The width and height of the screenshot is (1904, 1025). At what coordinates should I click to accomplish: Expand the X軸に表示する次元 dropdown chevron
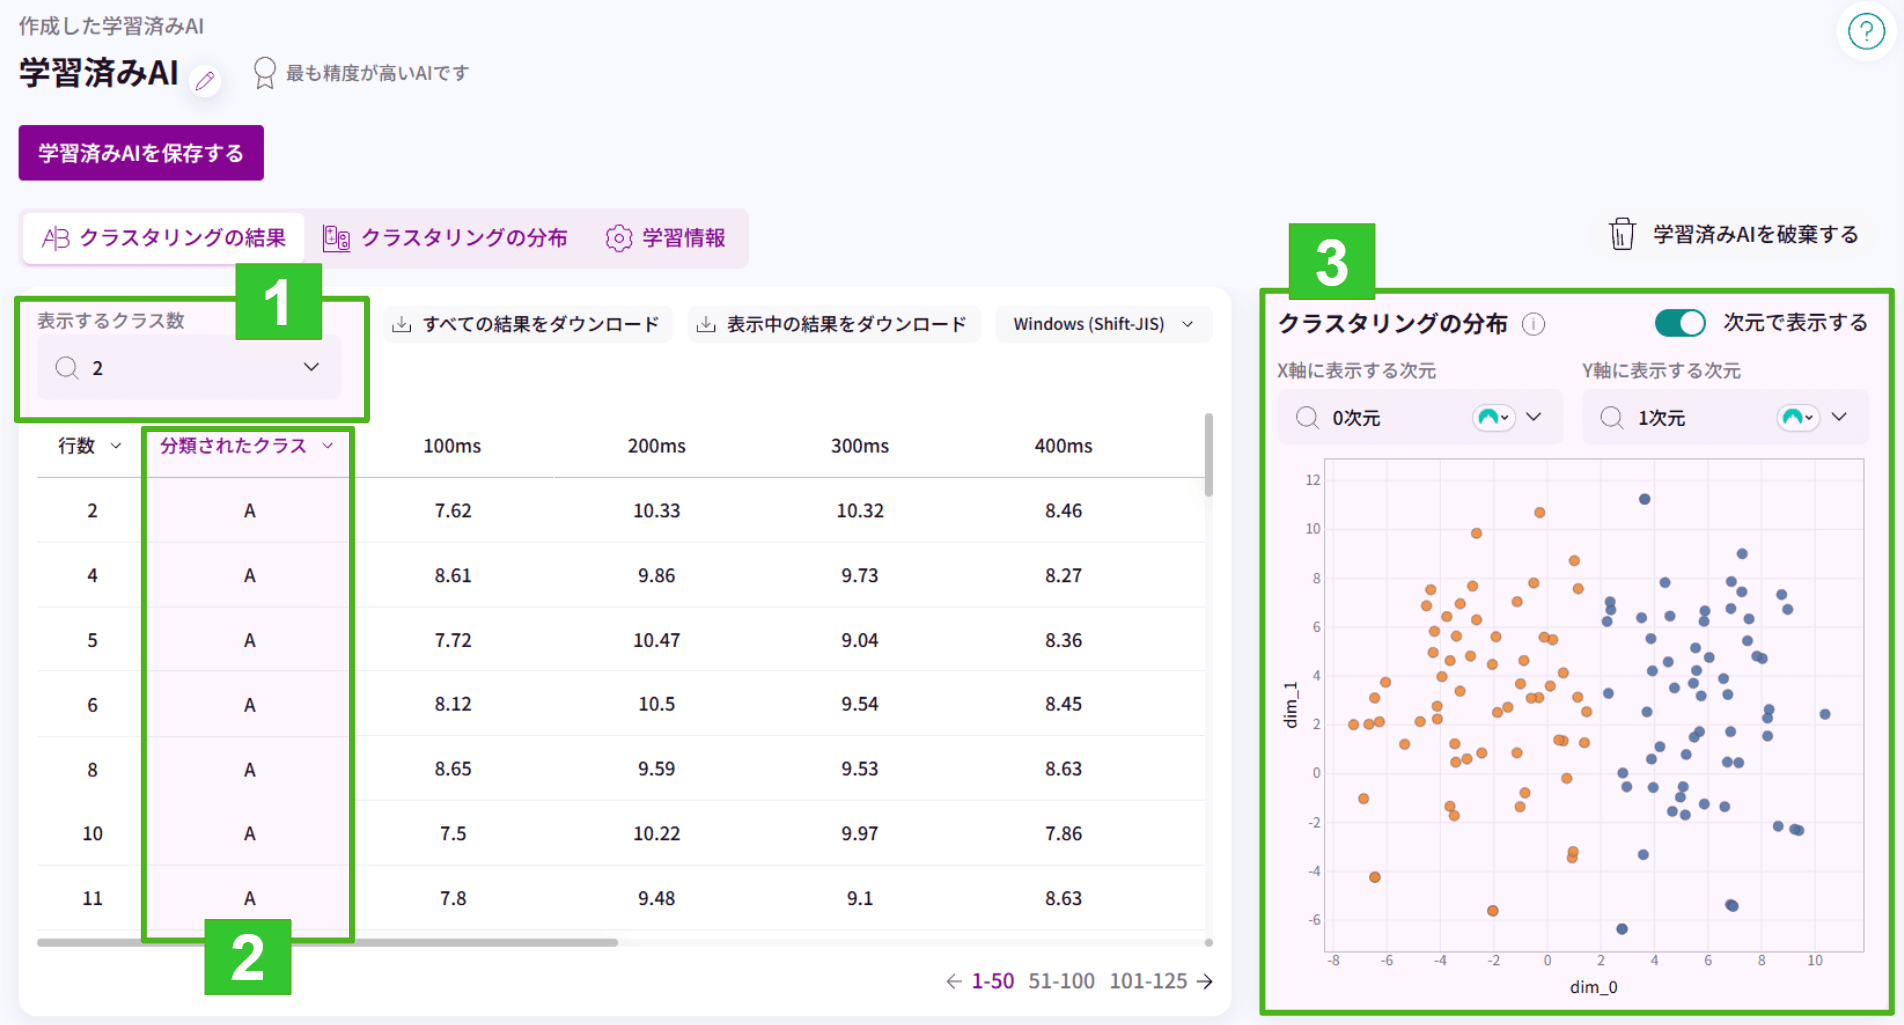coord(1534,417)
